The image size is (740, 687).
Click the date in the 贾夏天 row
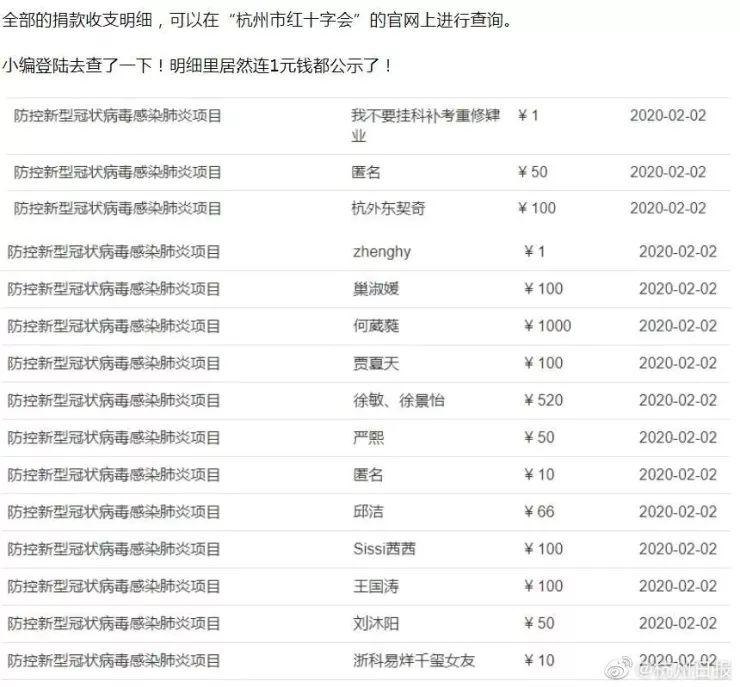678,363
